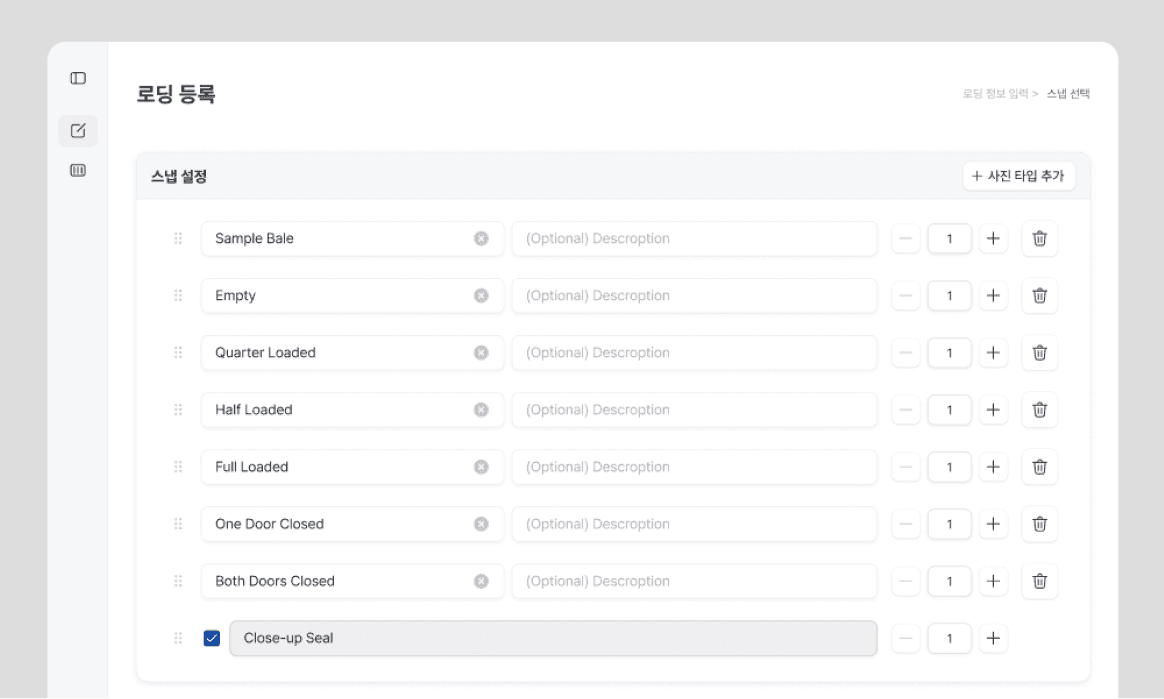The width and height of the screenshot is (1164, 699).
Task: Click the Full Loaded description input
Action: pos(694,467)
